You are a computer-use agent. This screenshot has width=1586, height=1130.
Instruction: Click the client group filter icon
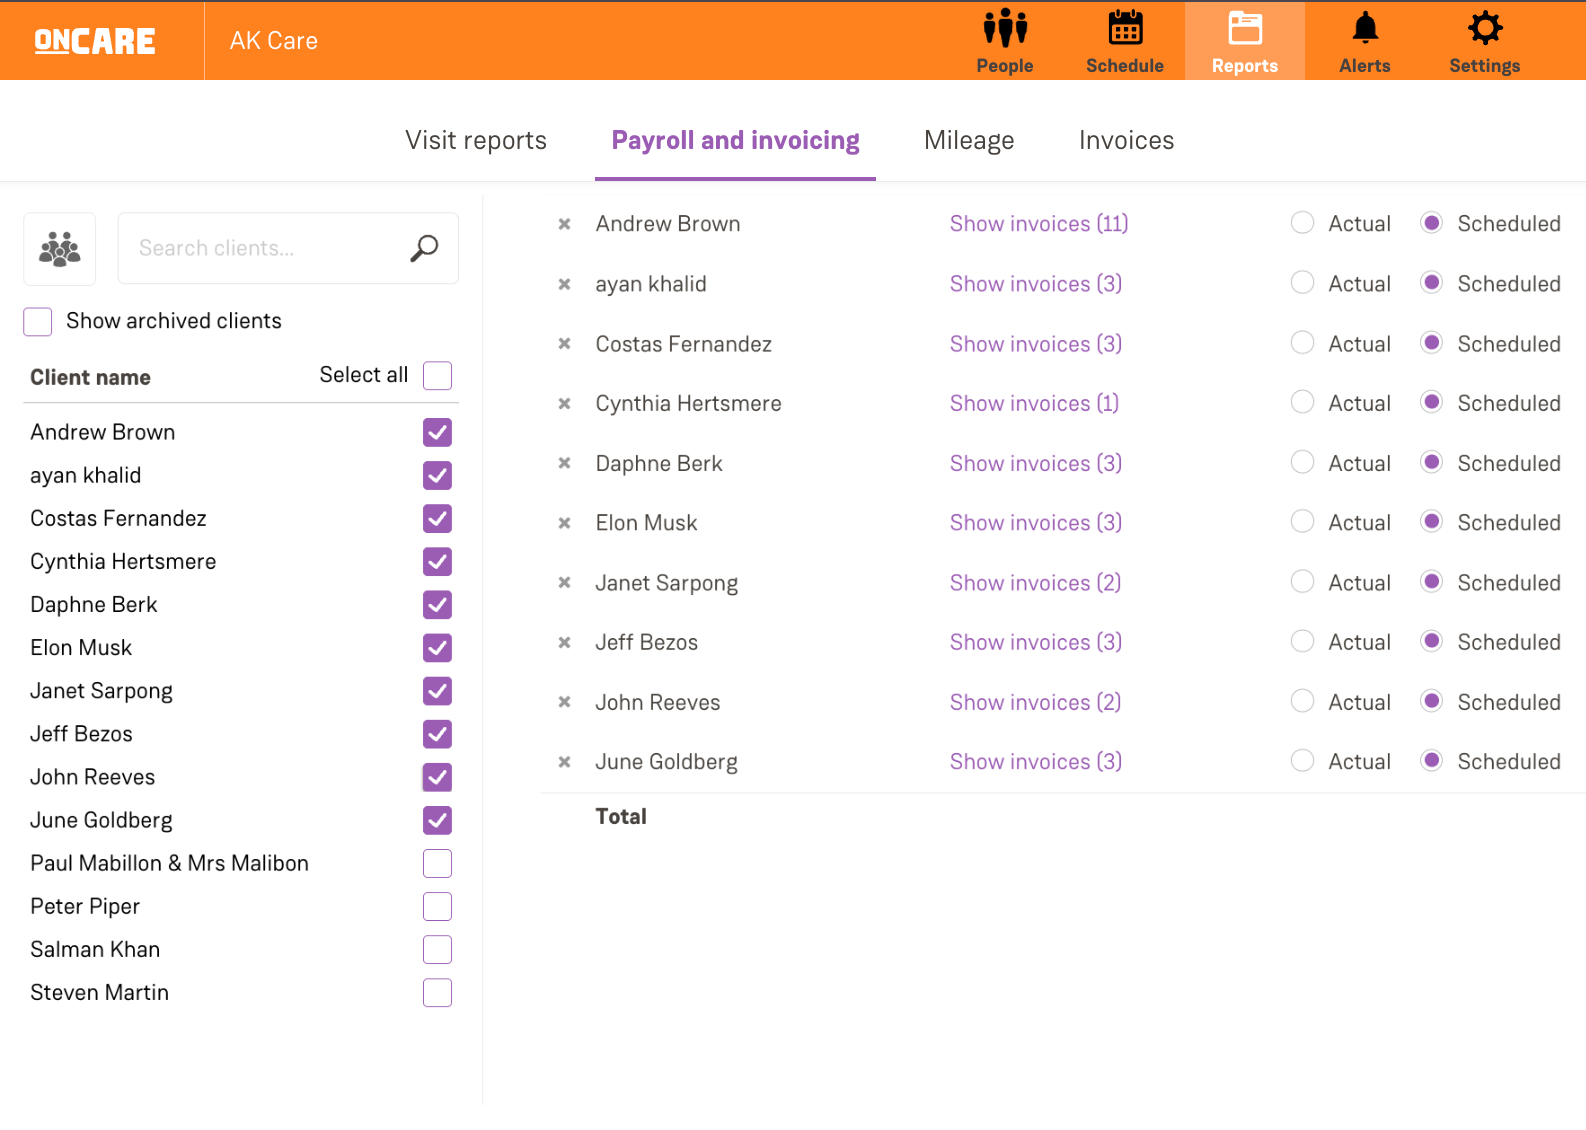(x=60, y=249)
